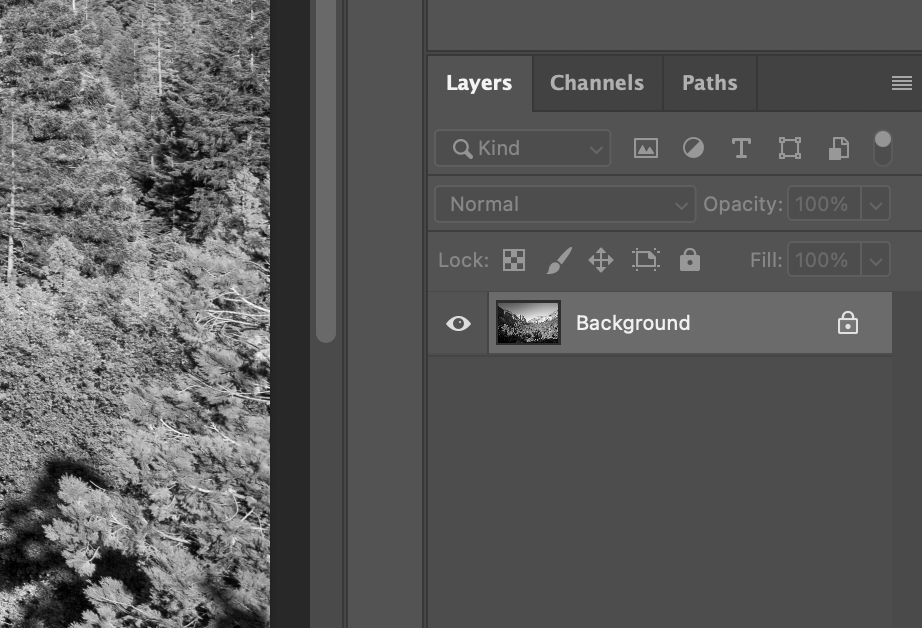Filter for shape layers icon
922x628 pixels.
tap(790, 148)
